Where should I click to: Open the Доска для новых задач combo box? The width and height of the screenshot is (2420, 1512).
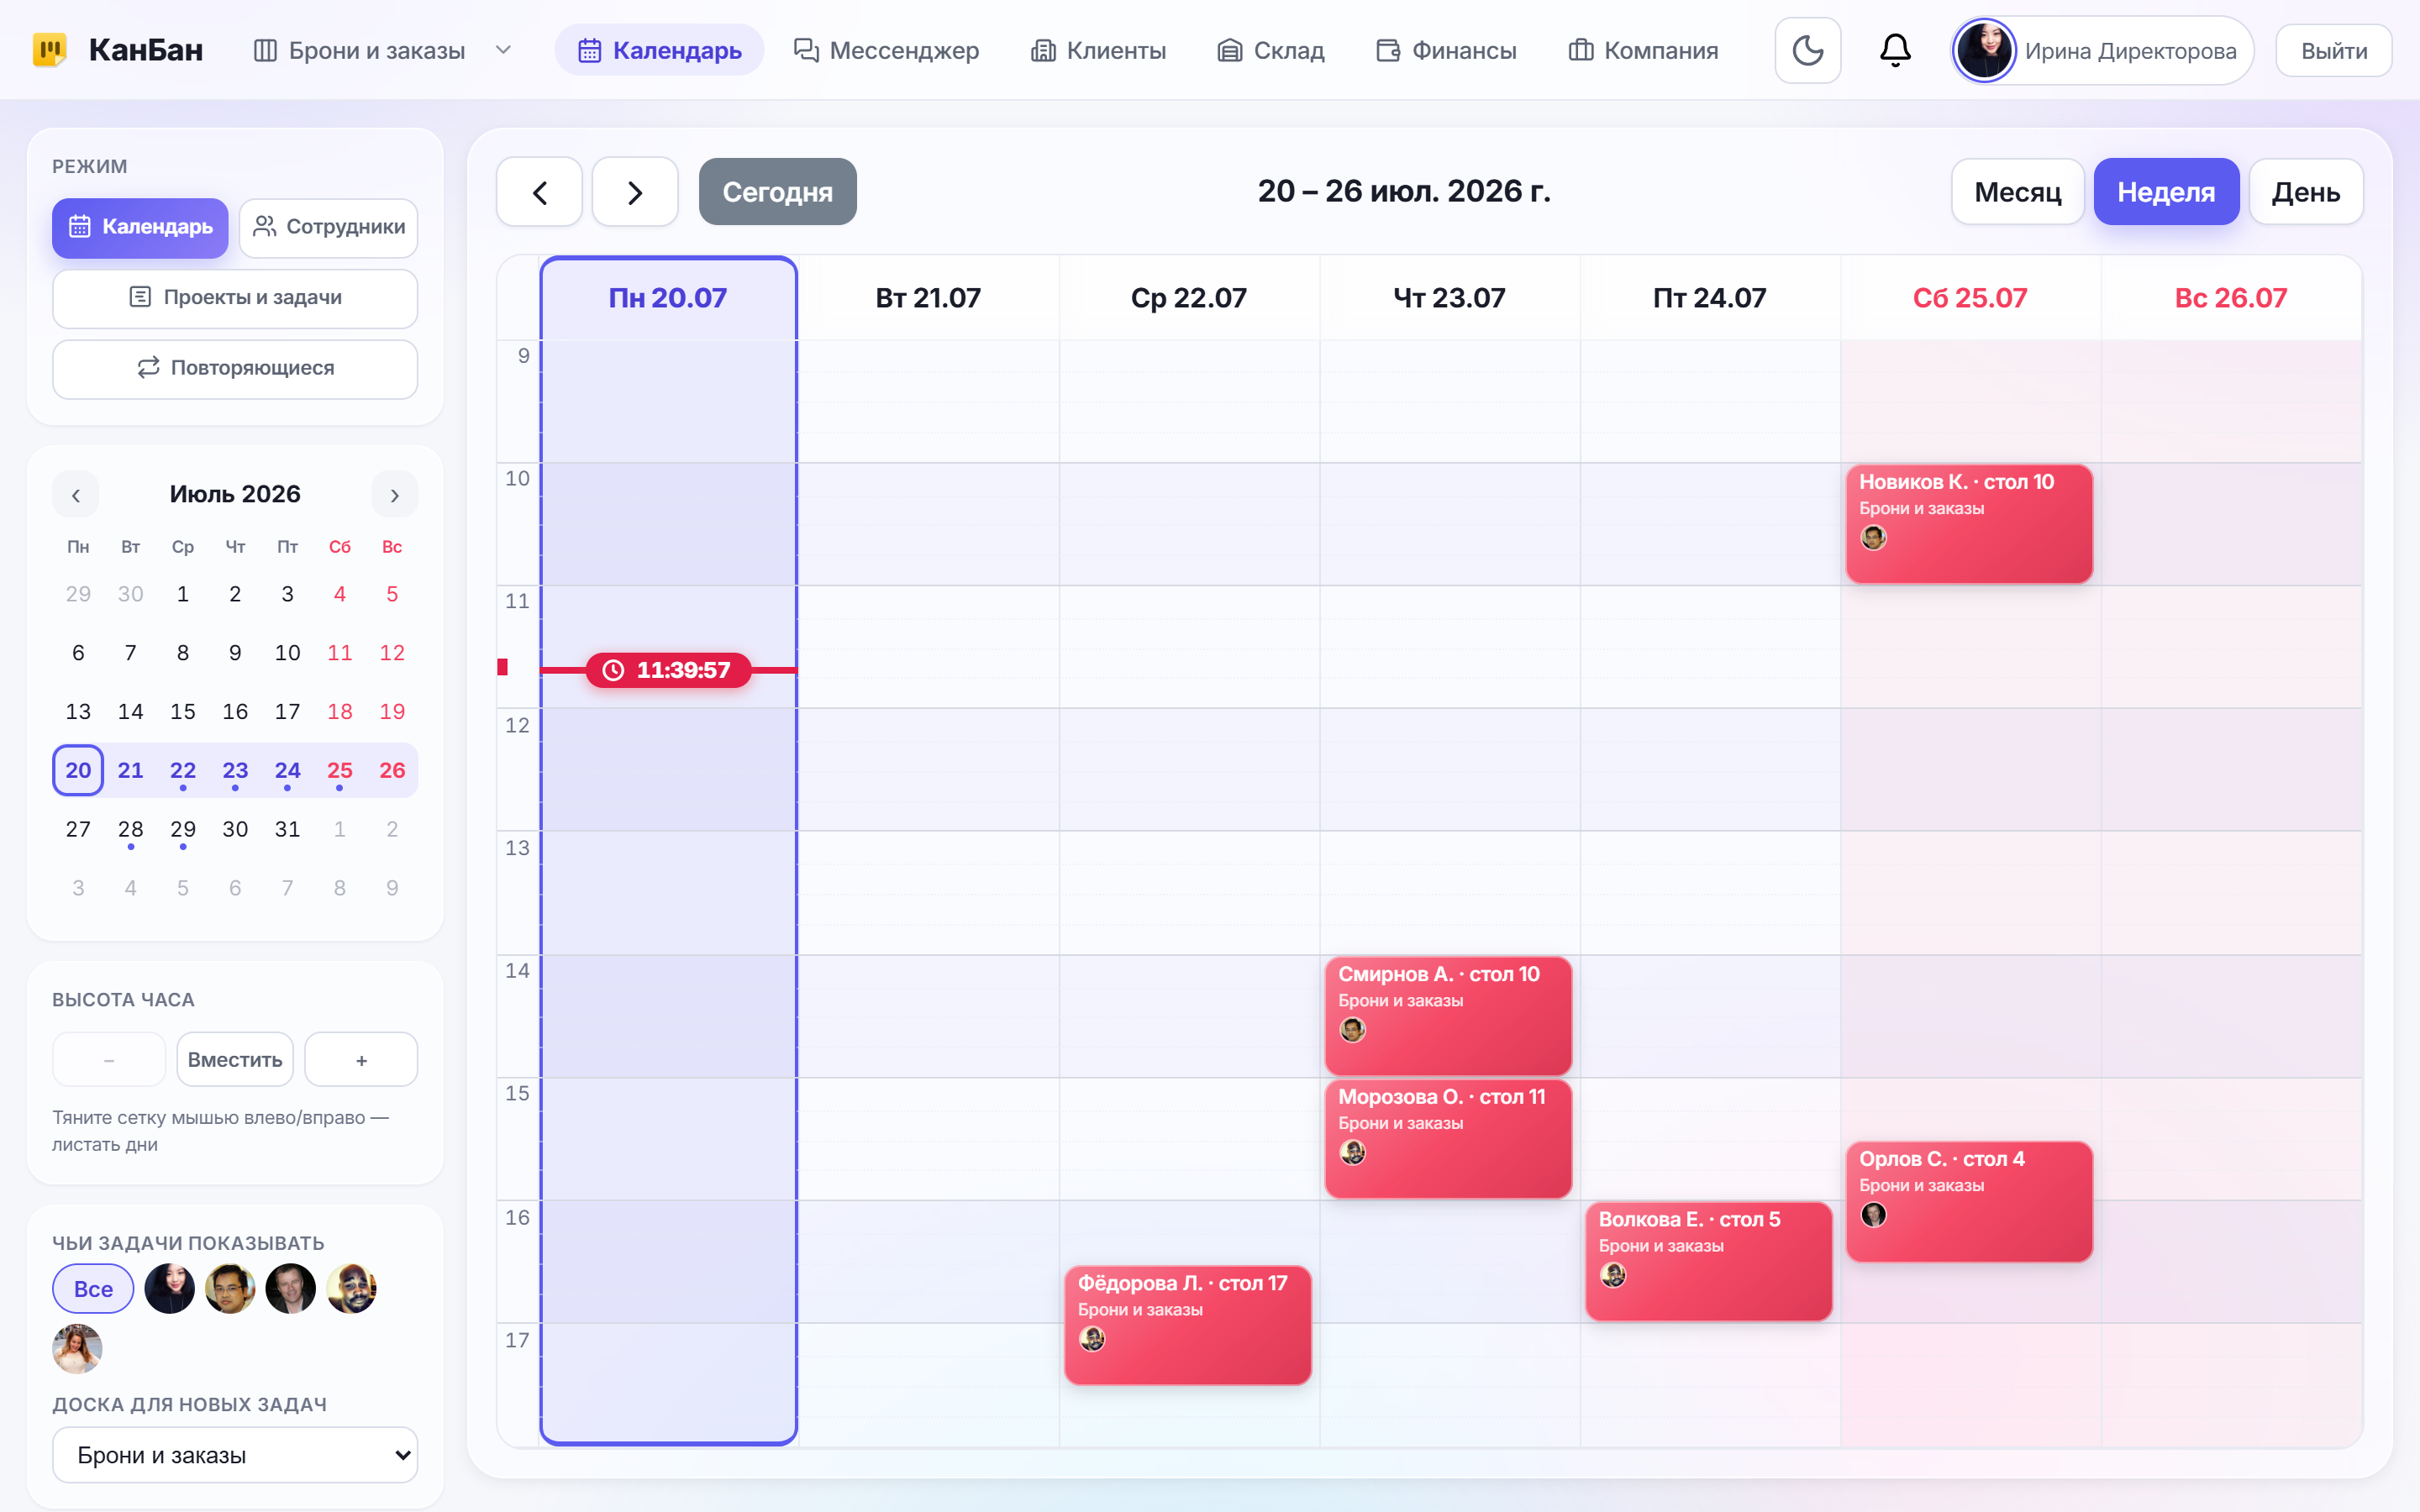235,1455
